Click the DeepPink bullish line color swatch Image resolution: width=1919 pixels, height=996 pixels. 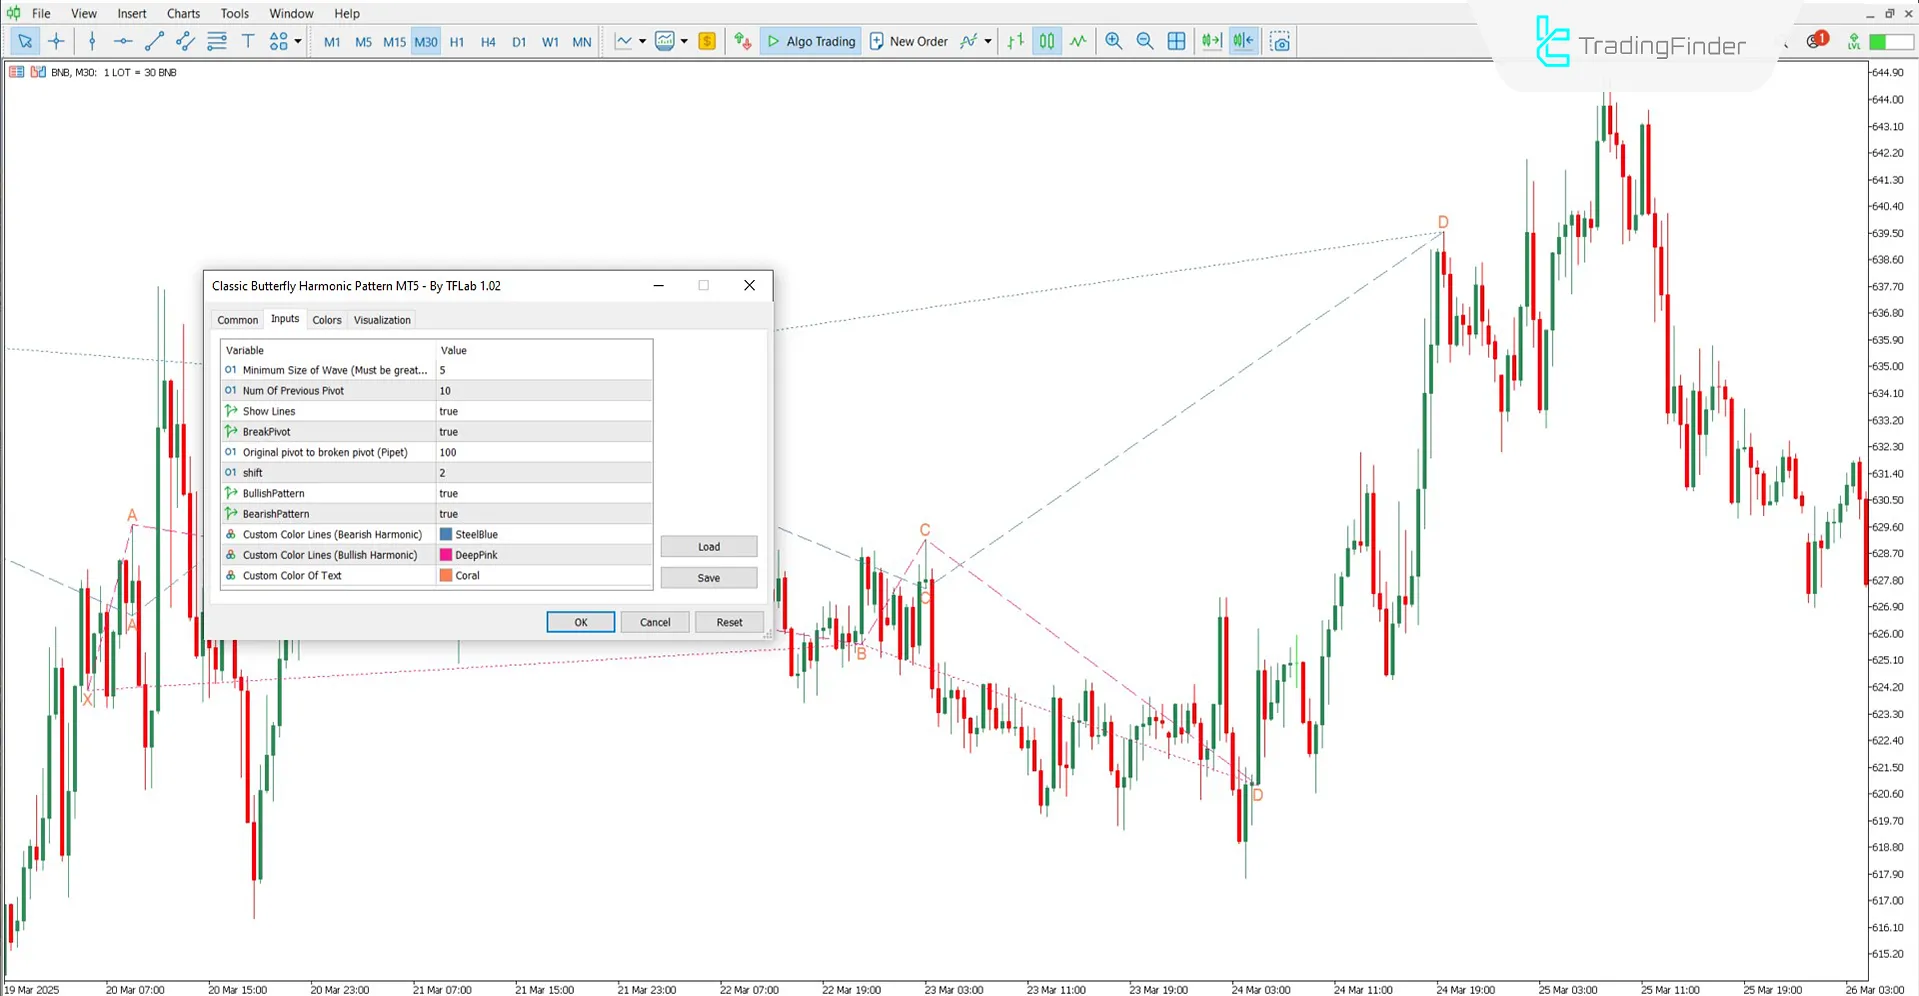pyautogui.click(x=446, y=555)
